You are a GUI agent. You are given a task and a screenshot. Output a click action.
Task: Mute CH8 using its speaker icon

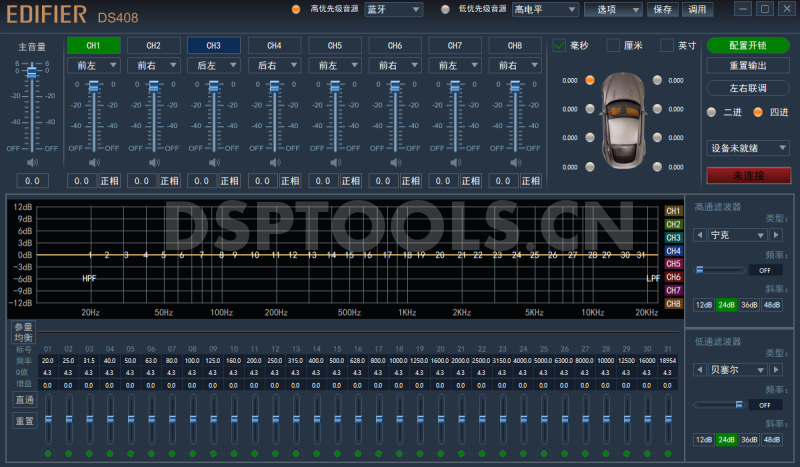pos(515,162)
